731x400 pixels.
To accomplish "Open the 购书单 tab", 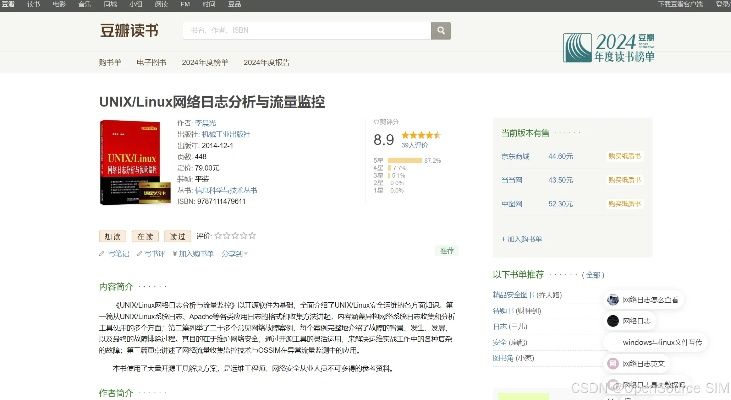I will (x=110, y=62).
